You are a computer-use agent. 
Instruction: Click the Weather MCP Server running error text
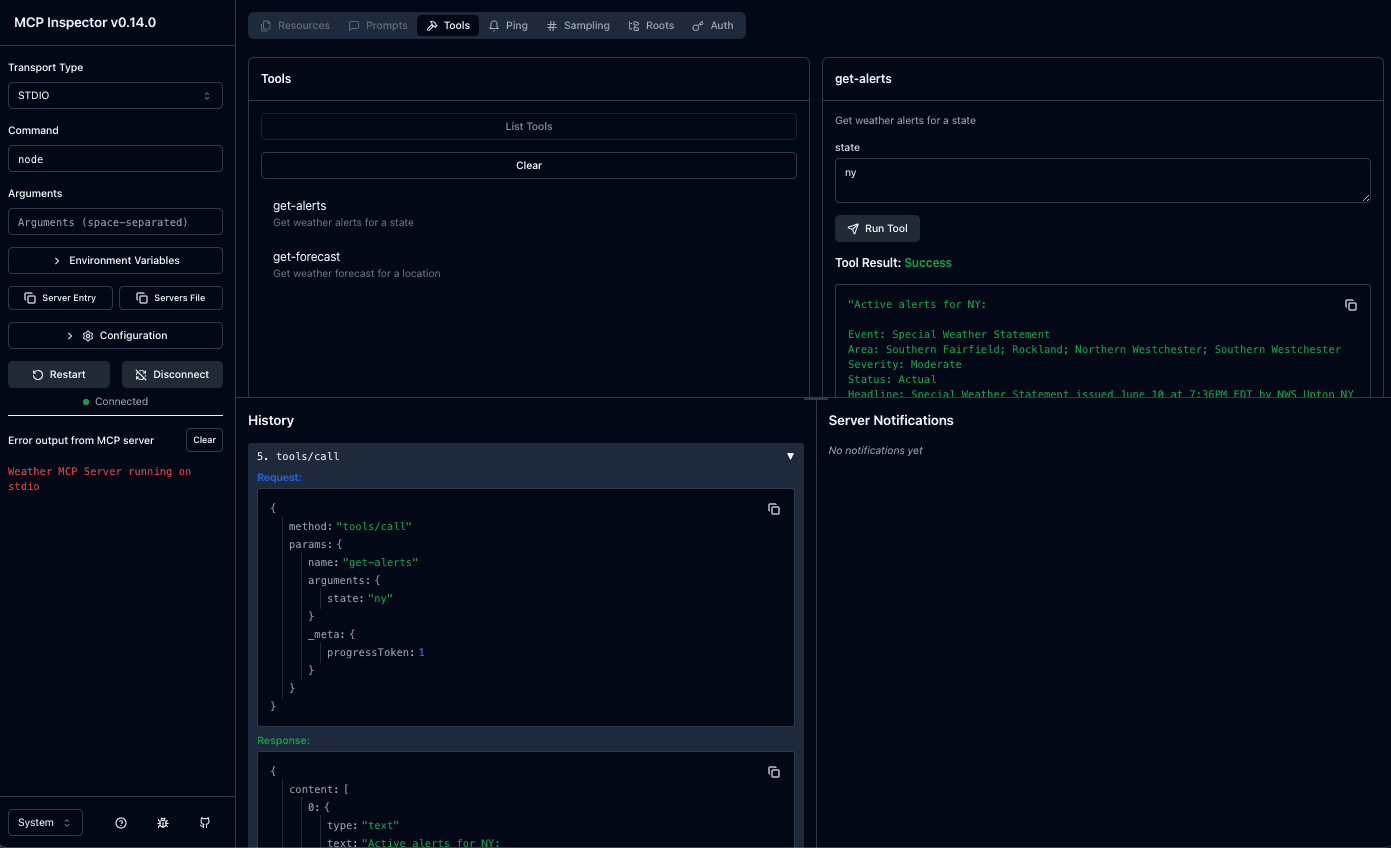(99, 478)
